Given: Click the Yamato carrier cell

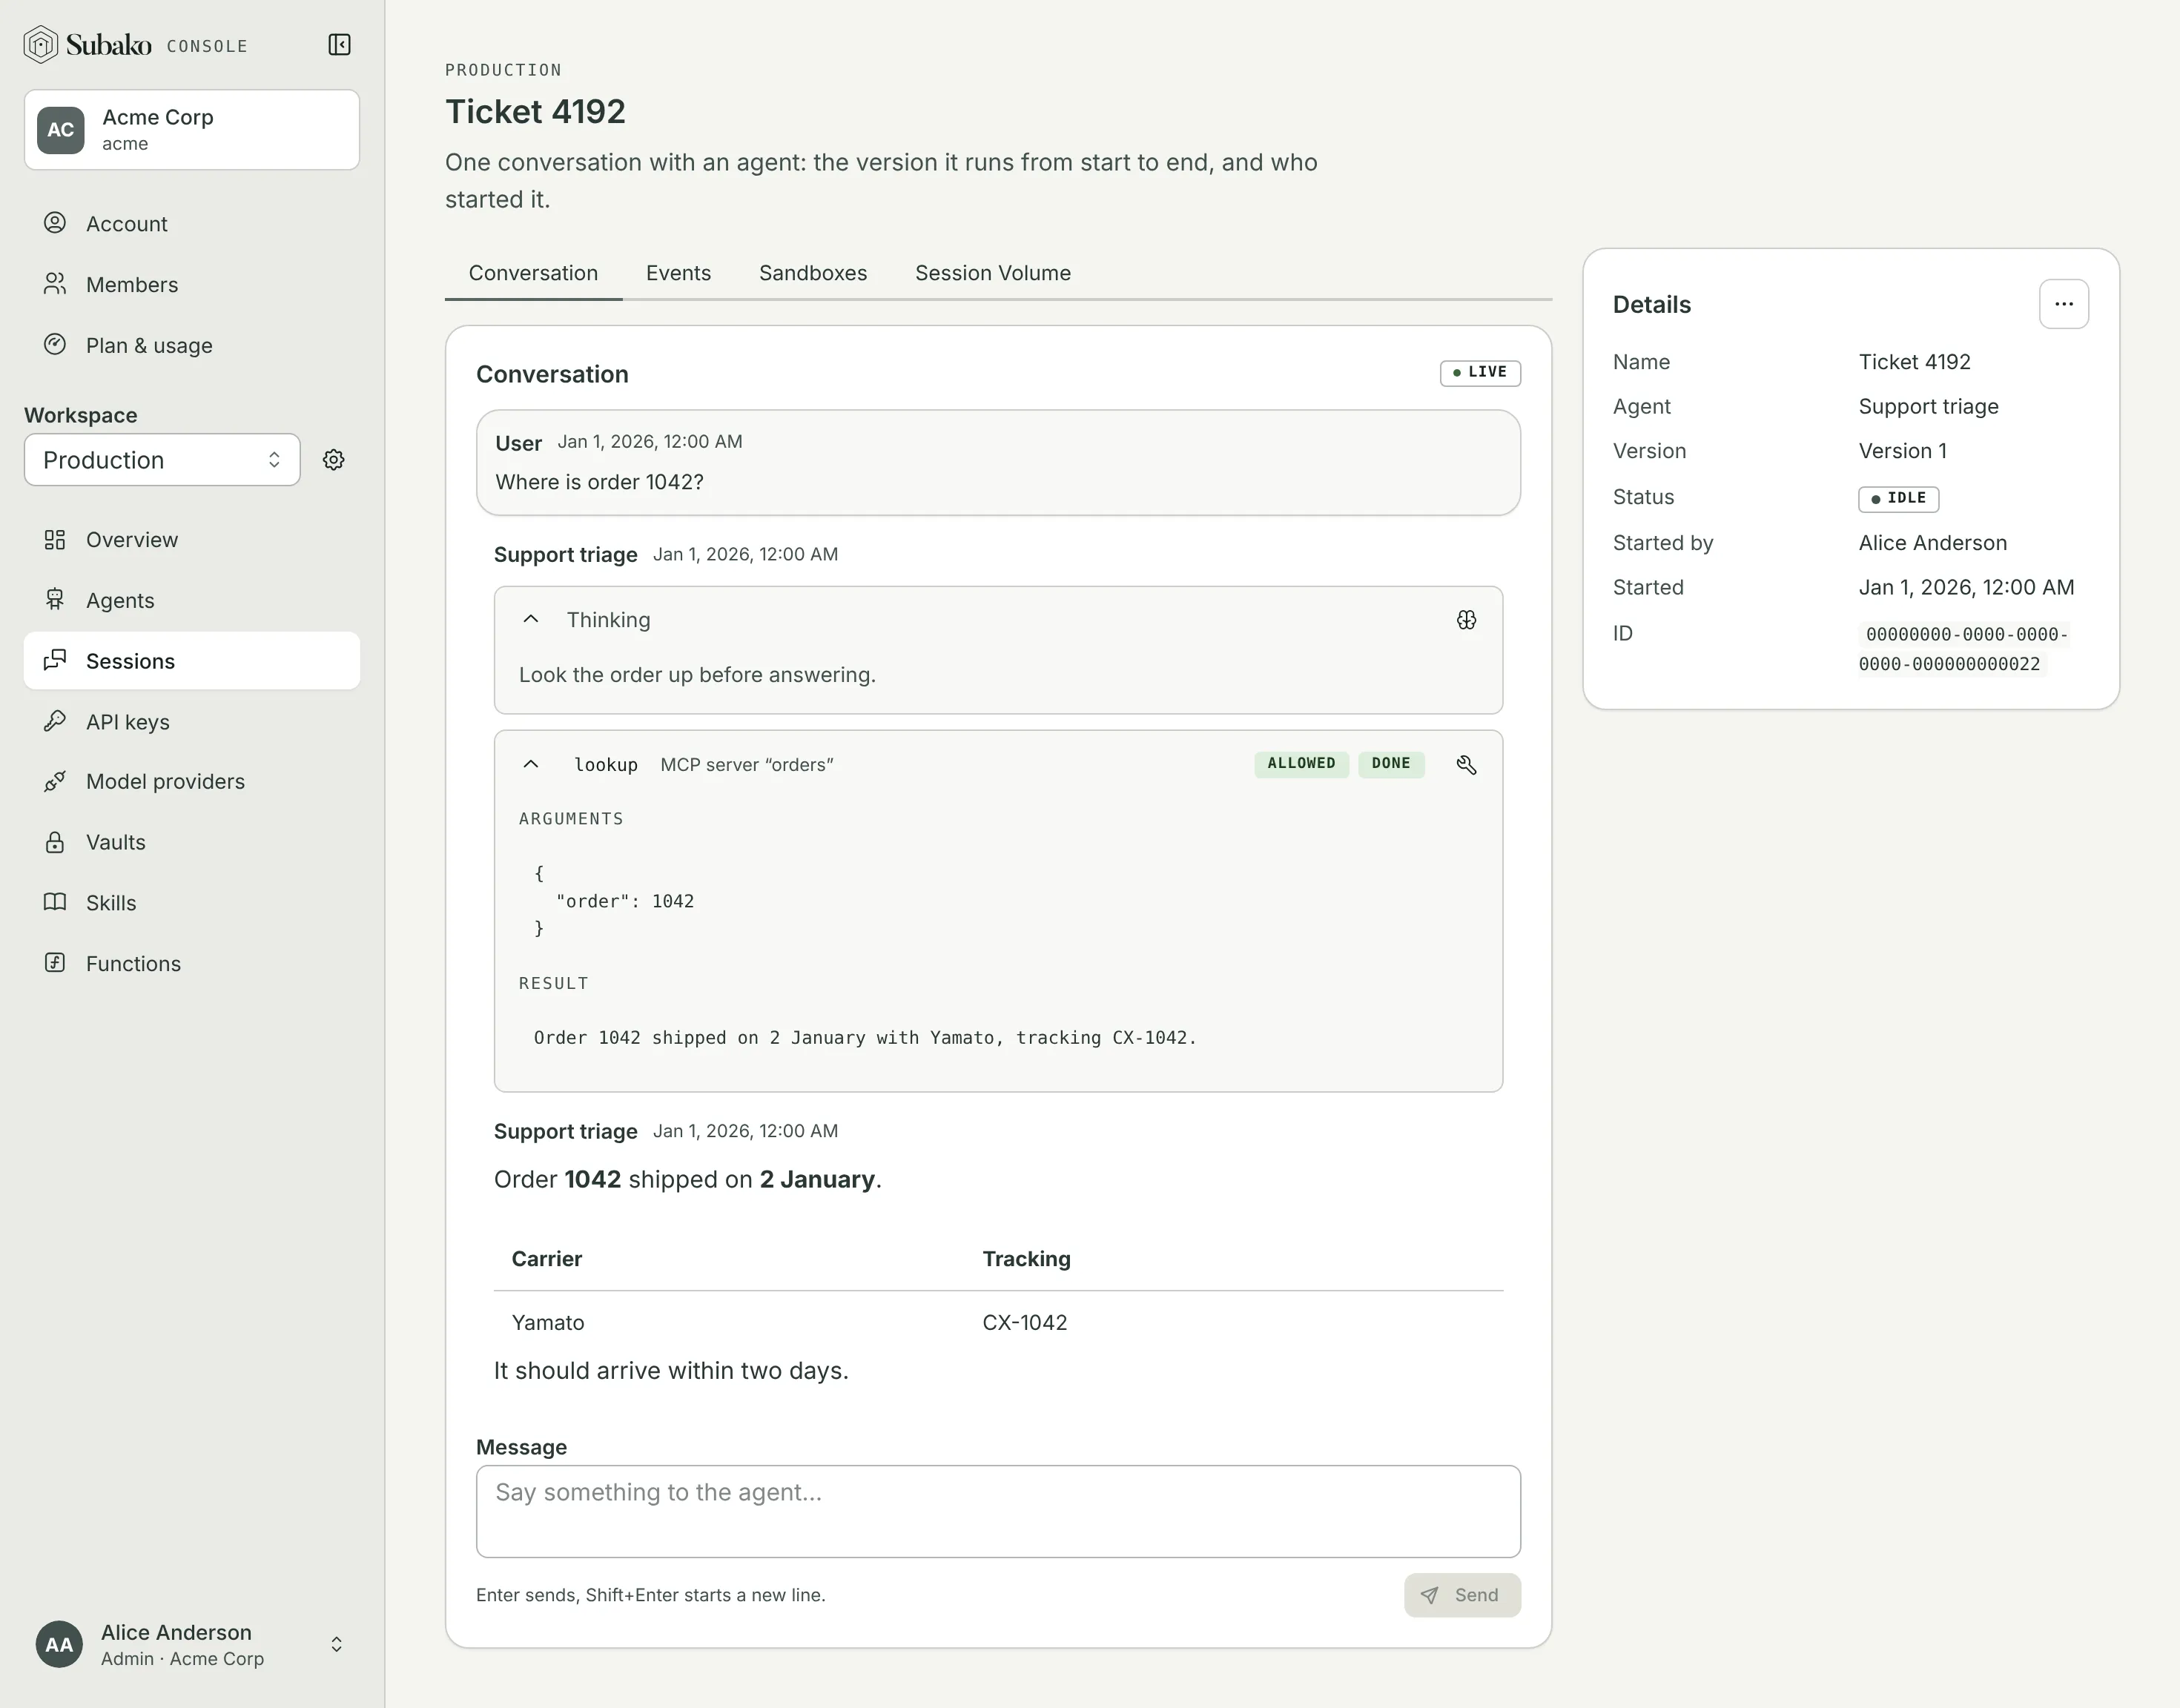Looking at the screenshot, I should pyautogui.click(x=548, y=1322).
